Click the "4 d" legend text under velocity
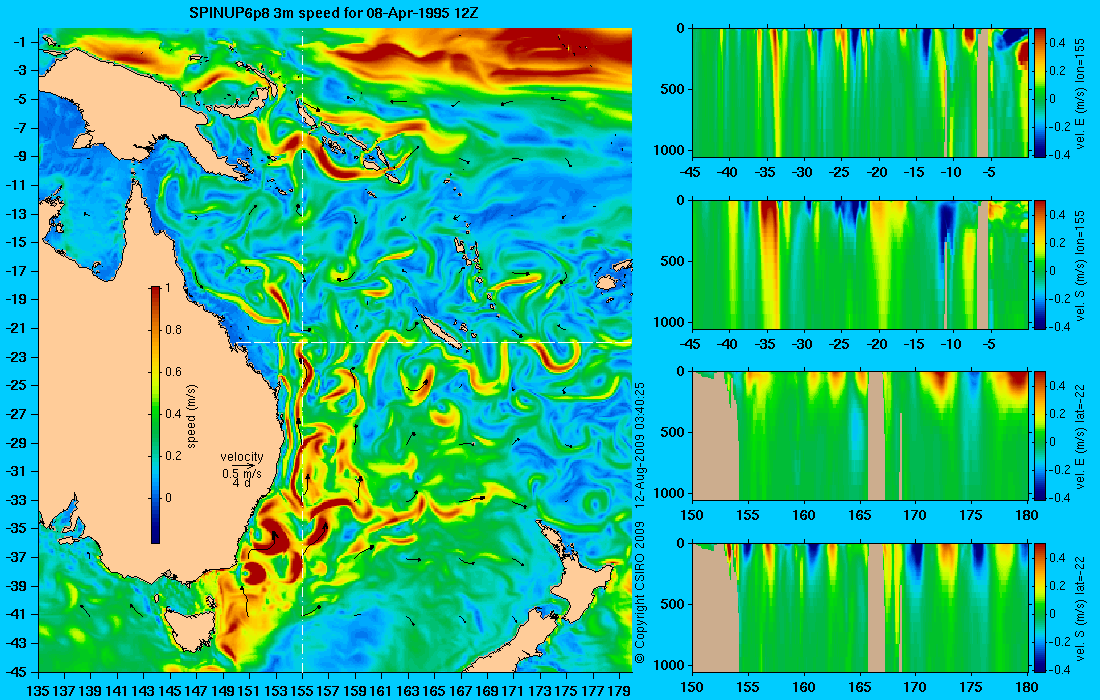 pos(241,483)
